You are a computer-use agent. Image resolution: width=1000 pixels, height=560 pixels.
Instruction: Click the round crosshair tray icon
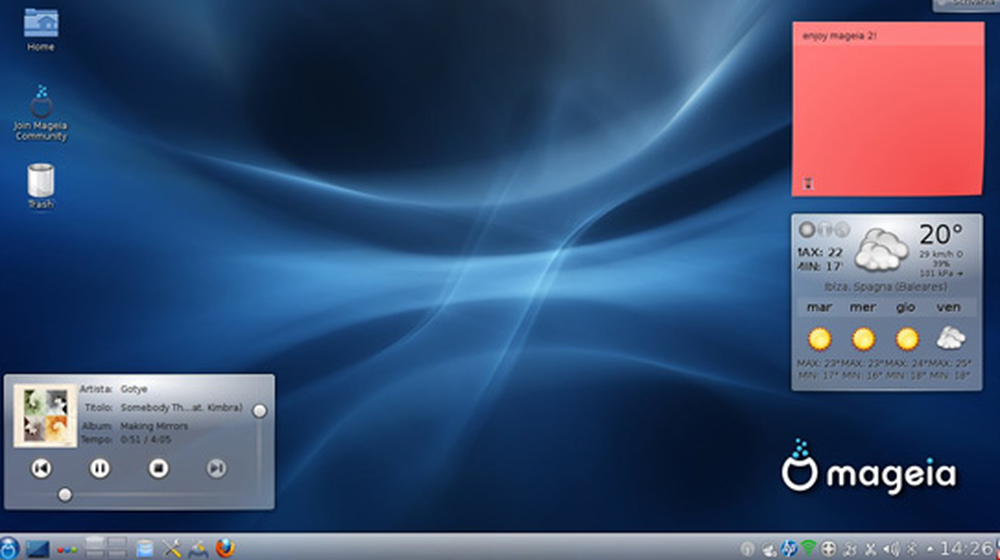coord(828,549)
